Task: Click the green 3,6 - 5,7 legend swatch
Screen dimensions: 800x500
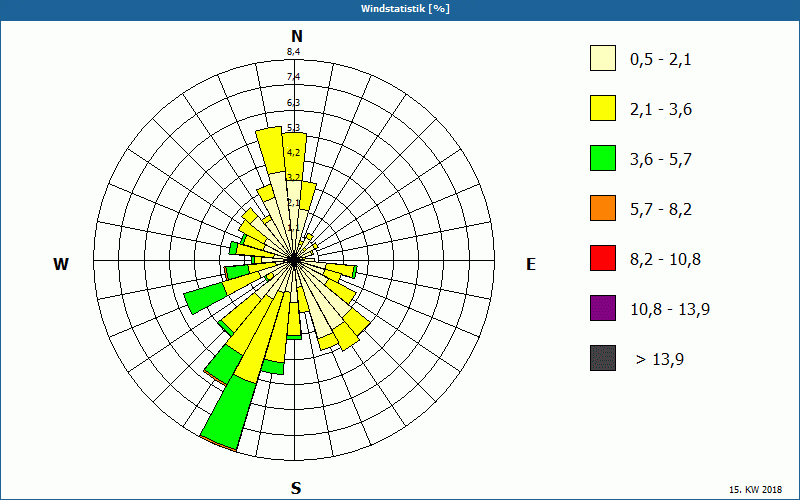Action: tap(603, 158)
